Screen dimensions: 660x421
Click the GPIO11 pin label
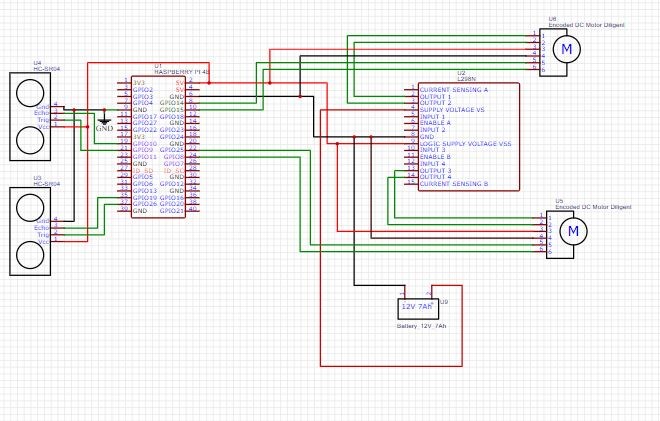[x=145, y=157]
